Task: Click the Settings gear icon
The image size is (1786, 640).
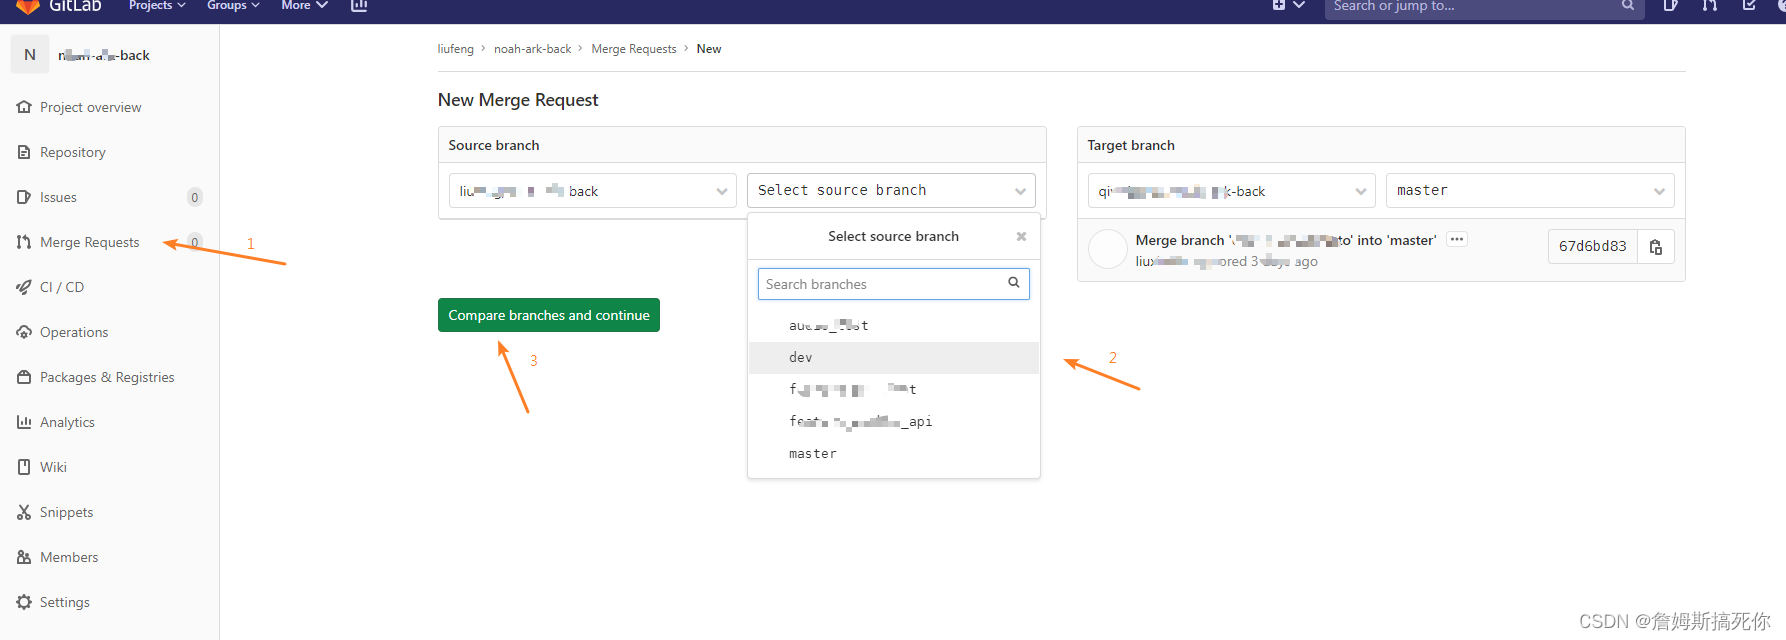Action: [x=24, y=602]
